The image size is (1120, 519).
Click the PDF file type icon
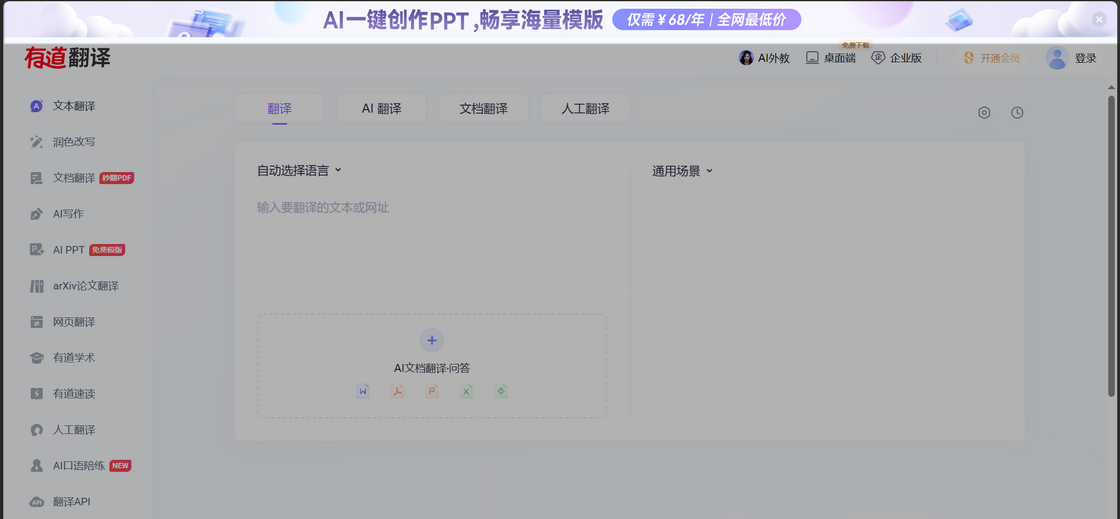click(x=397, y=391)
